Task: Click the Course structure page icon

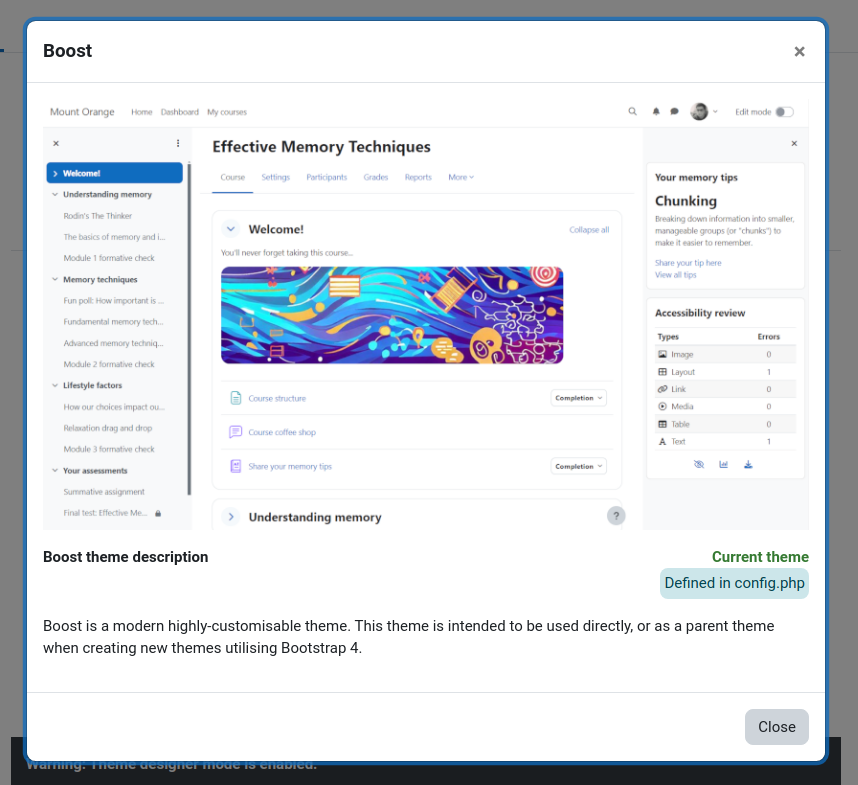Action: 235,398
